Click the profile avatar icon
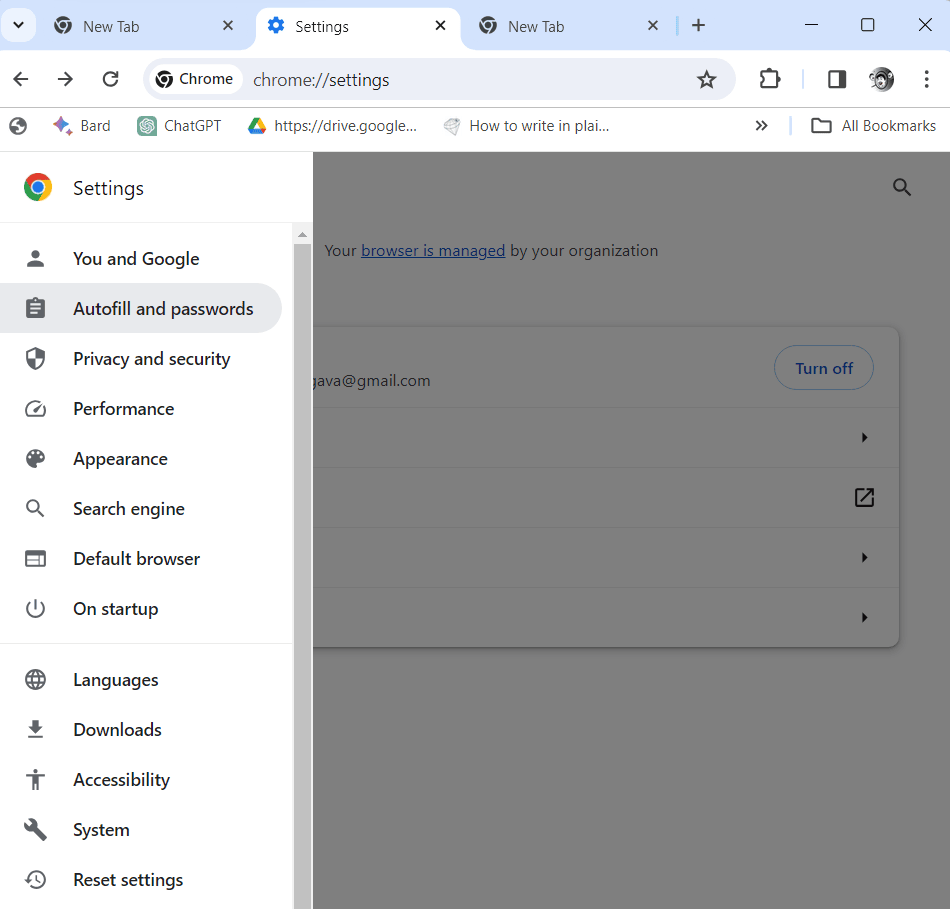The image size is (950, 909). point(881,78)
